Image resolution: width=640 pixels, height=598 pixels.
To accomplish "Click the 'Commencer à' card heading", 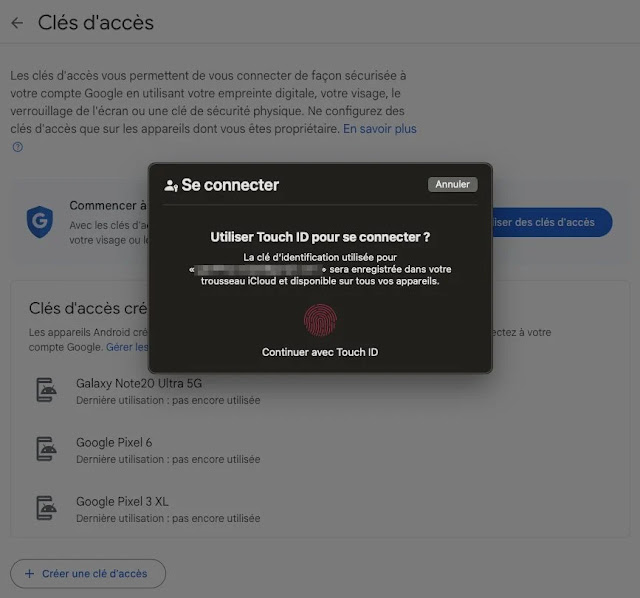I will [x=108, y=205].
